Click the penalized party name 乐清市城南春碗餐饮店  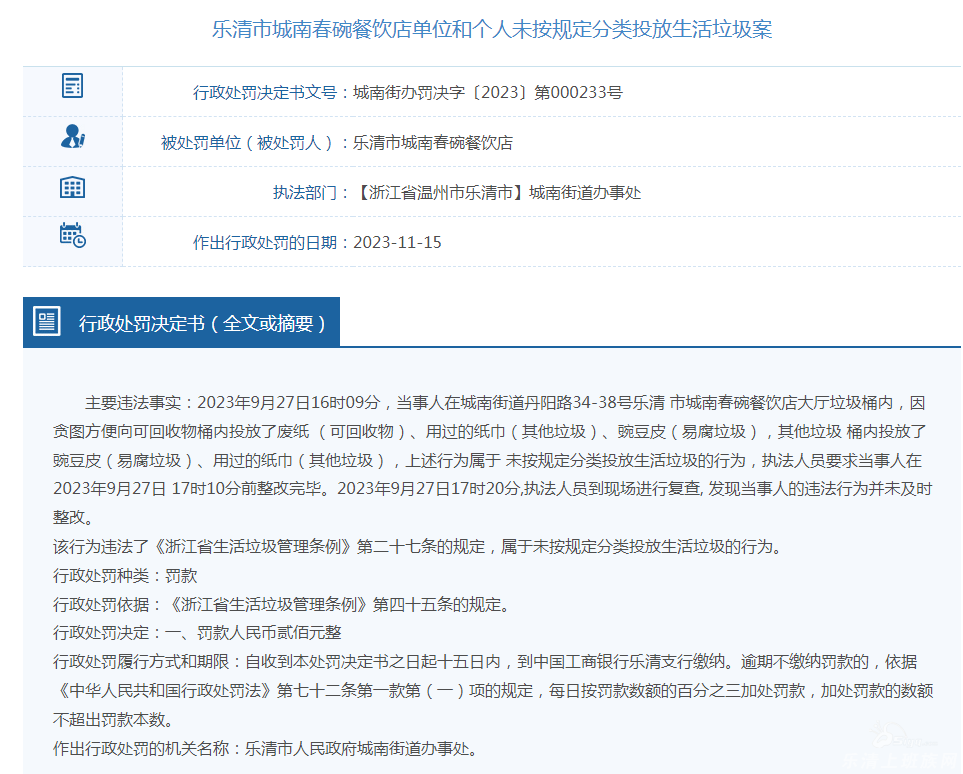pyautogui.click(x=433, y=143)
